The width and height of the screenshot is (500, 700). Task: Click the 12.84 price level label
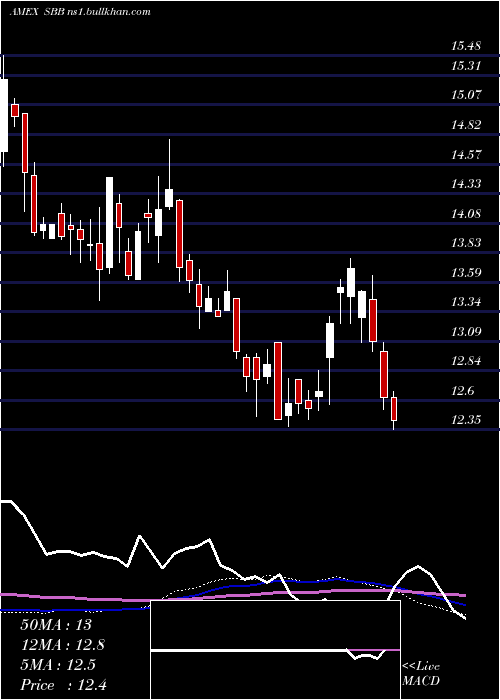coord(466,361)
